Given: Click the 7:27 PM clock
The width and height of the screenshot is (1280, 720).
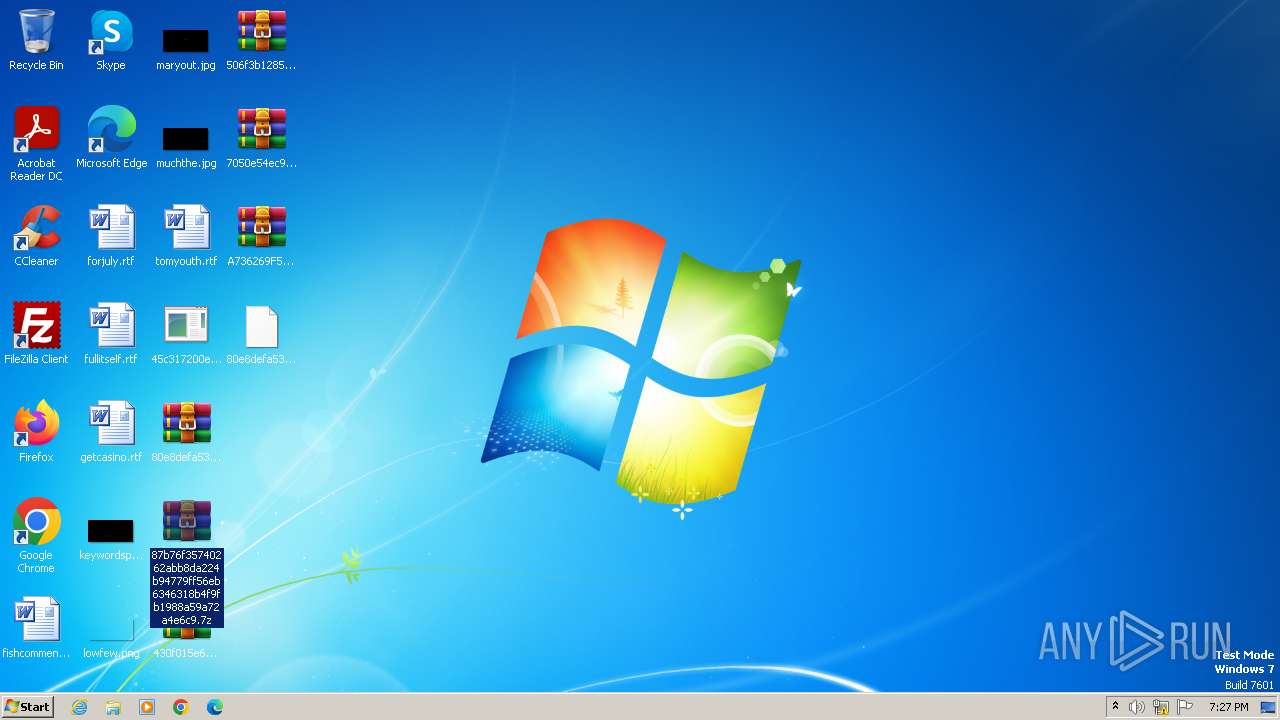Looking at the screenshot, I should point(1228,707).
